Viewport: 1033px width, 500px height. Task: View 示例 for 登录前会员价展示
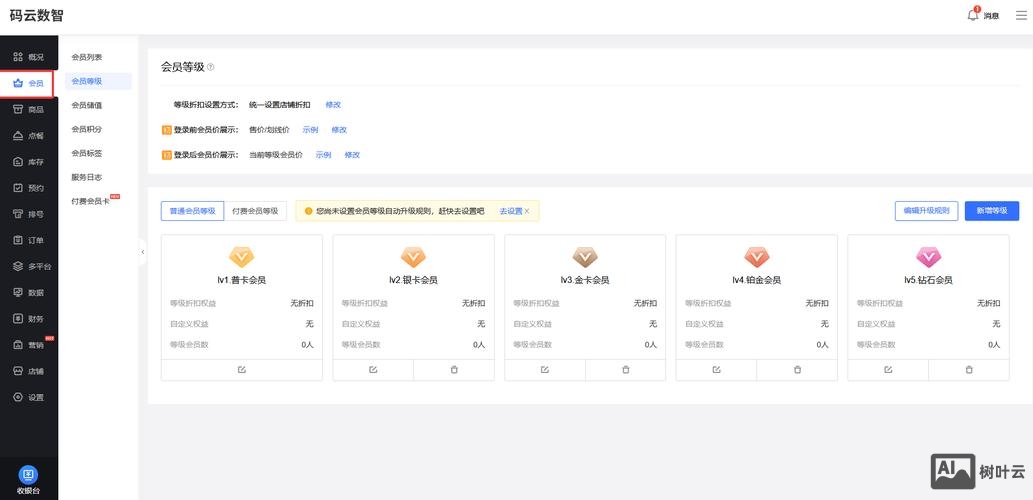point(310,130)
